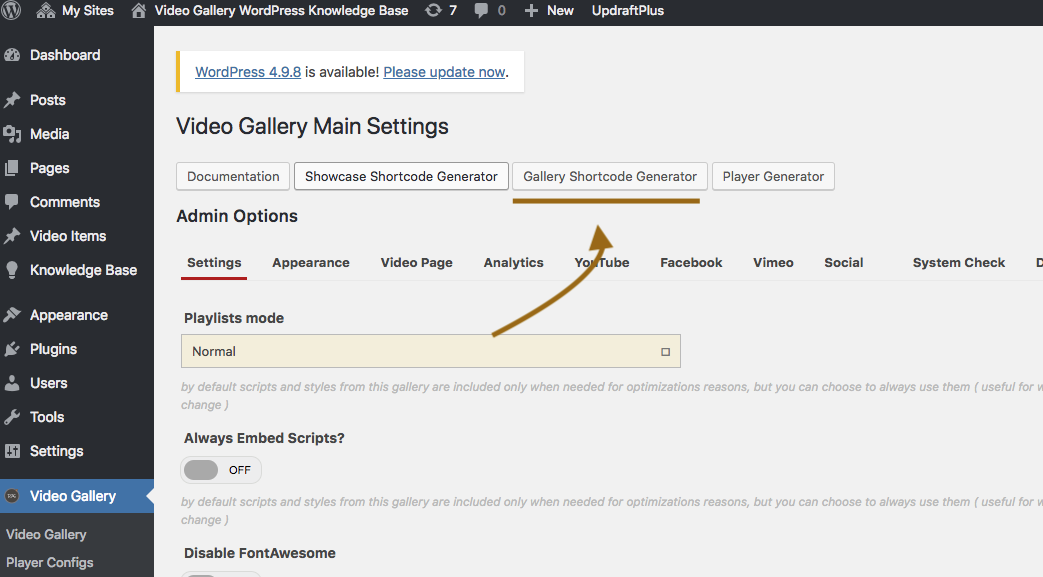Screen dimensions: 1043x577
Task: Click the WordPress logo icon
Action: [x=11, y=11]
